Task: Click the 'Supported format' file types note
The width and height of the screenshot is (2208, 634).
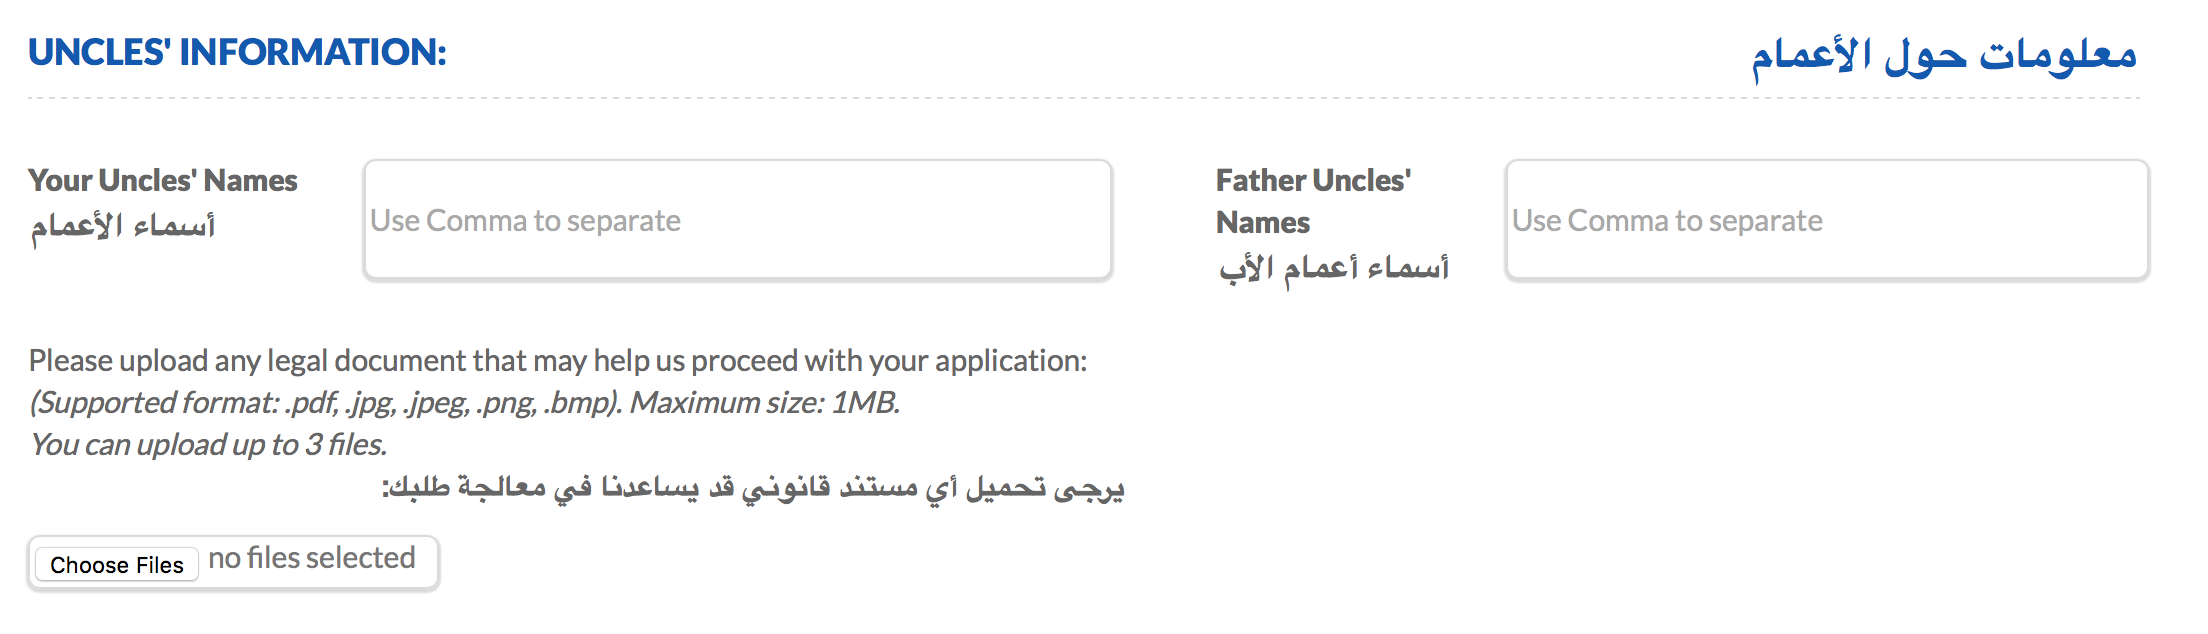Action: click(x=325, y=402)
